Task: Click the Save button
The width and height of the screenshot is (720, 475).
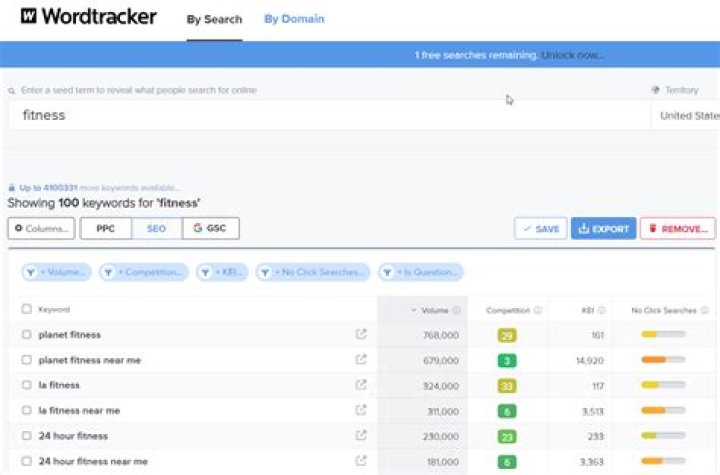Action: click(x=541, y=228)
